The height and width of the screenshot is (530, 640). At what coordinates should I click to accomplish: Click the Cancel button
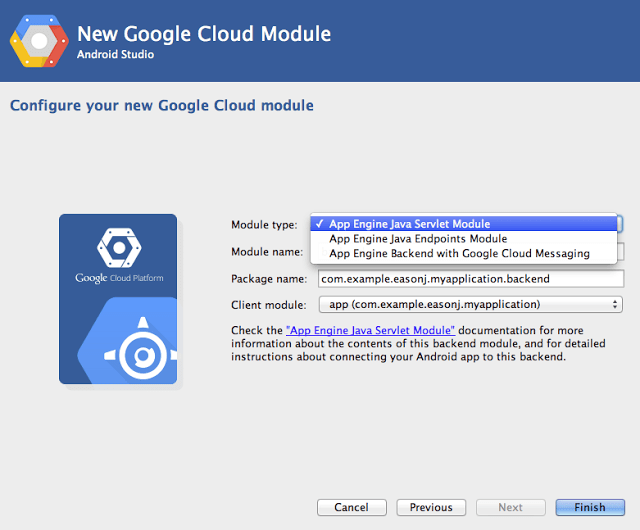click(x=351, y=507)
